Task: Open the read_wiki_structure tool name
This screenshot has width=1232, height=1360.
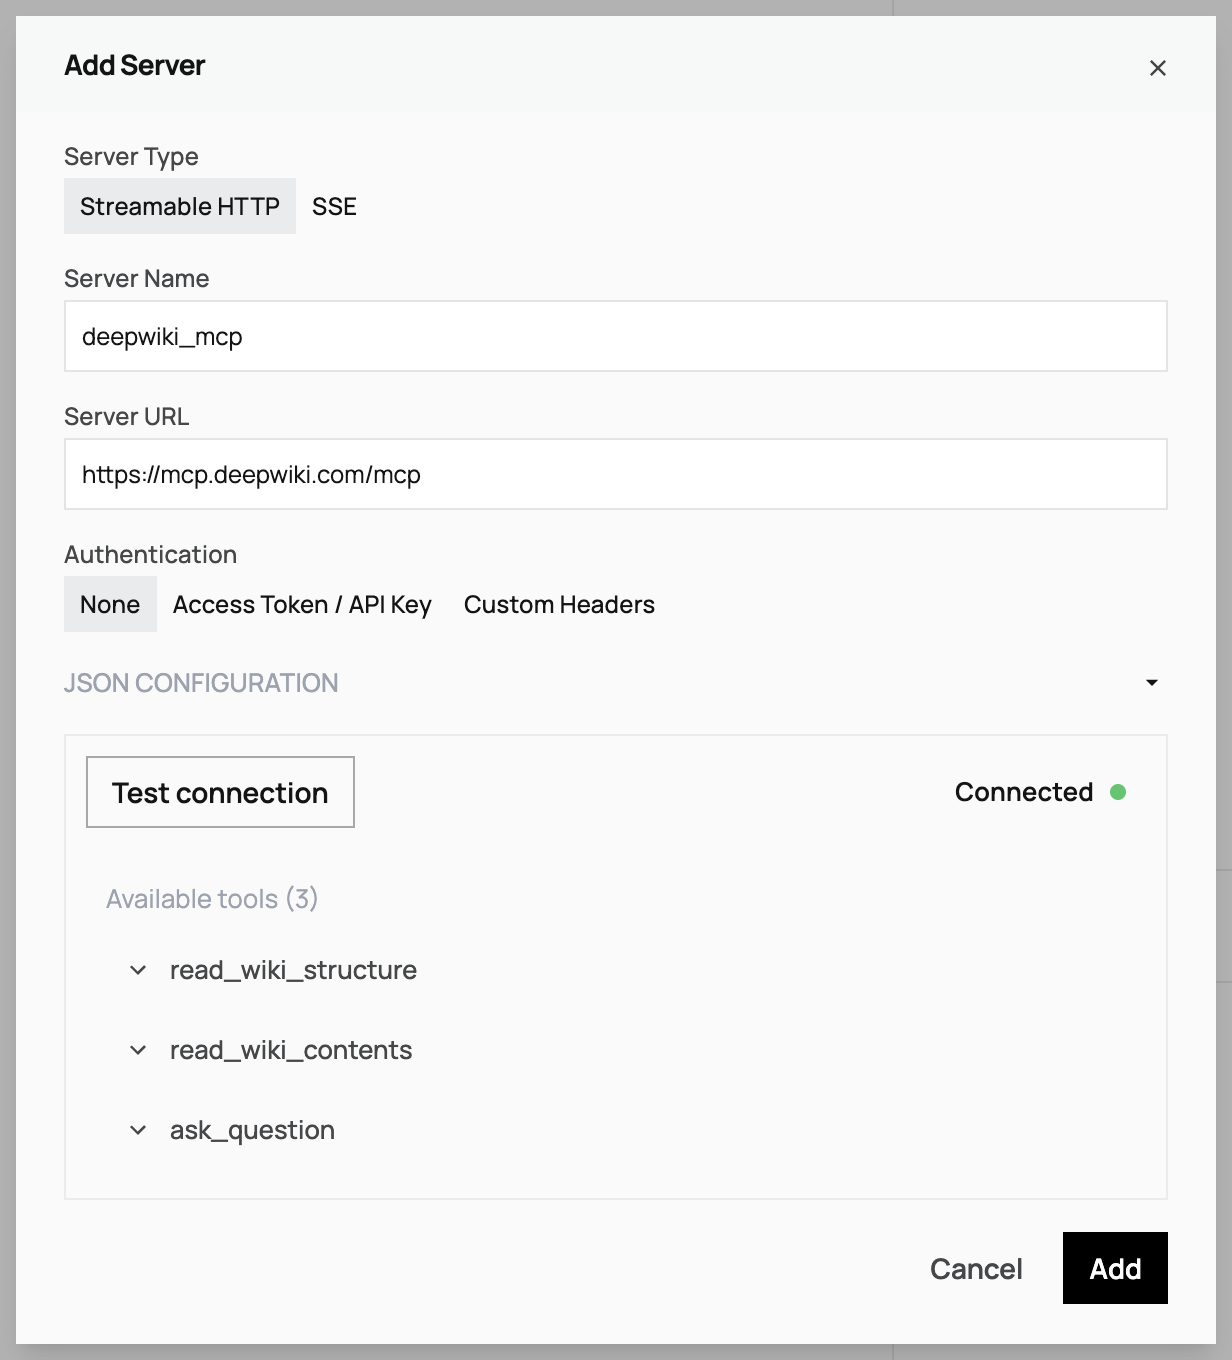Action: tap(293, 970)
